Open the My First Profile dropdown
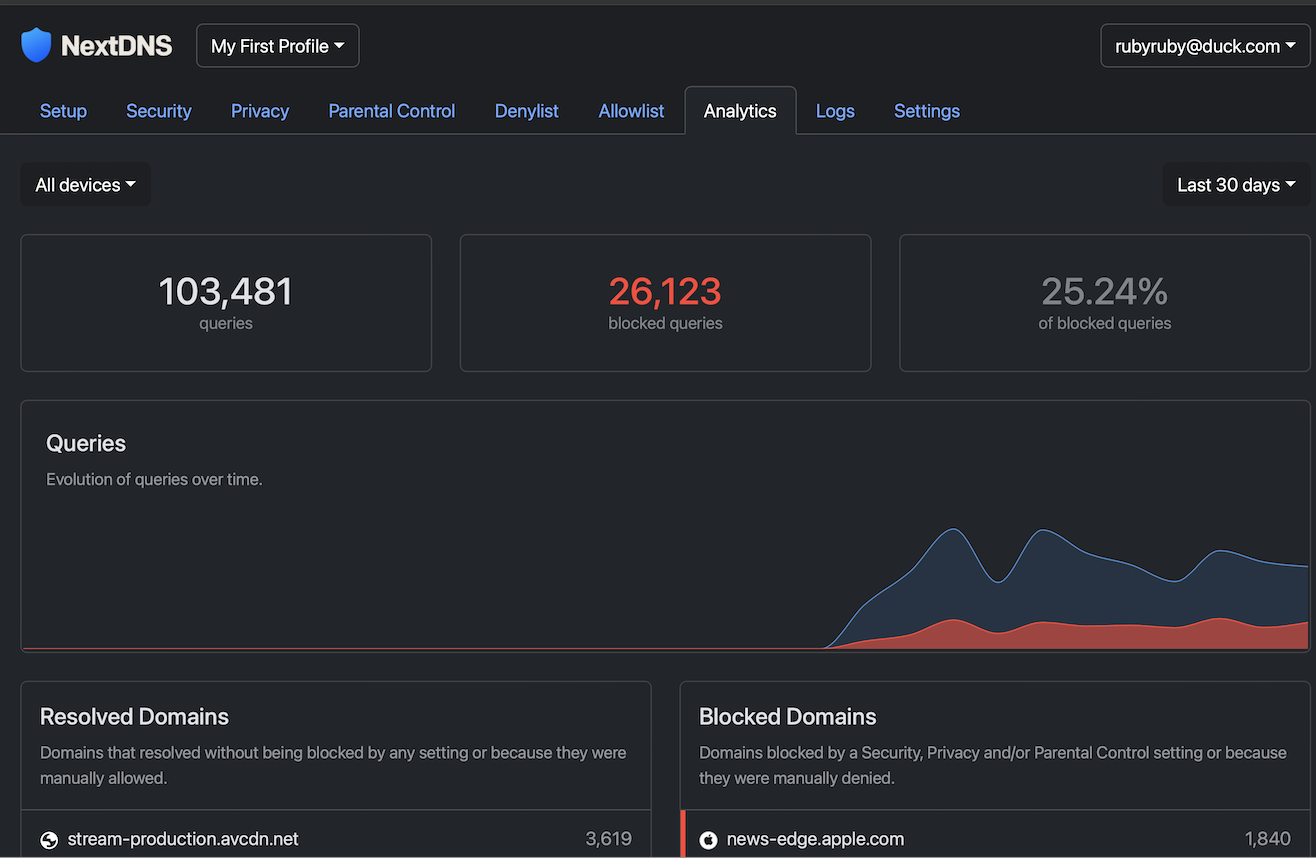1316x858 pixels. point(278,46)
